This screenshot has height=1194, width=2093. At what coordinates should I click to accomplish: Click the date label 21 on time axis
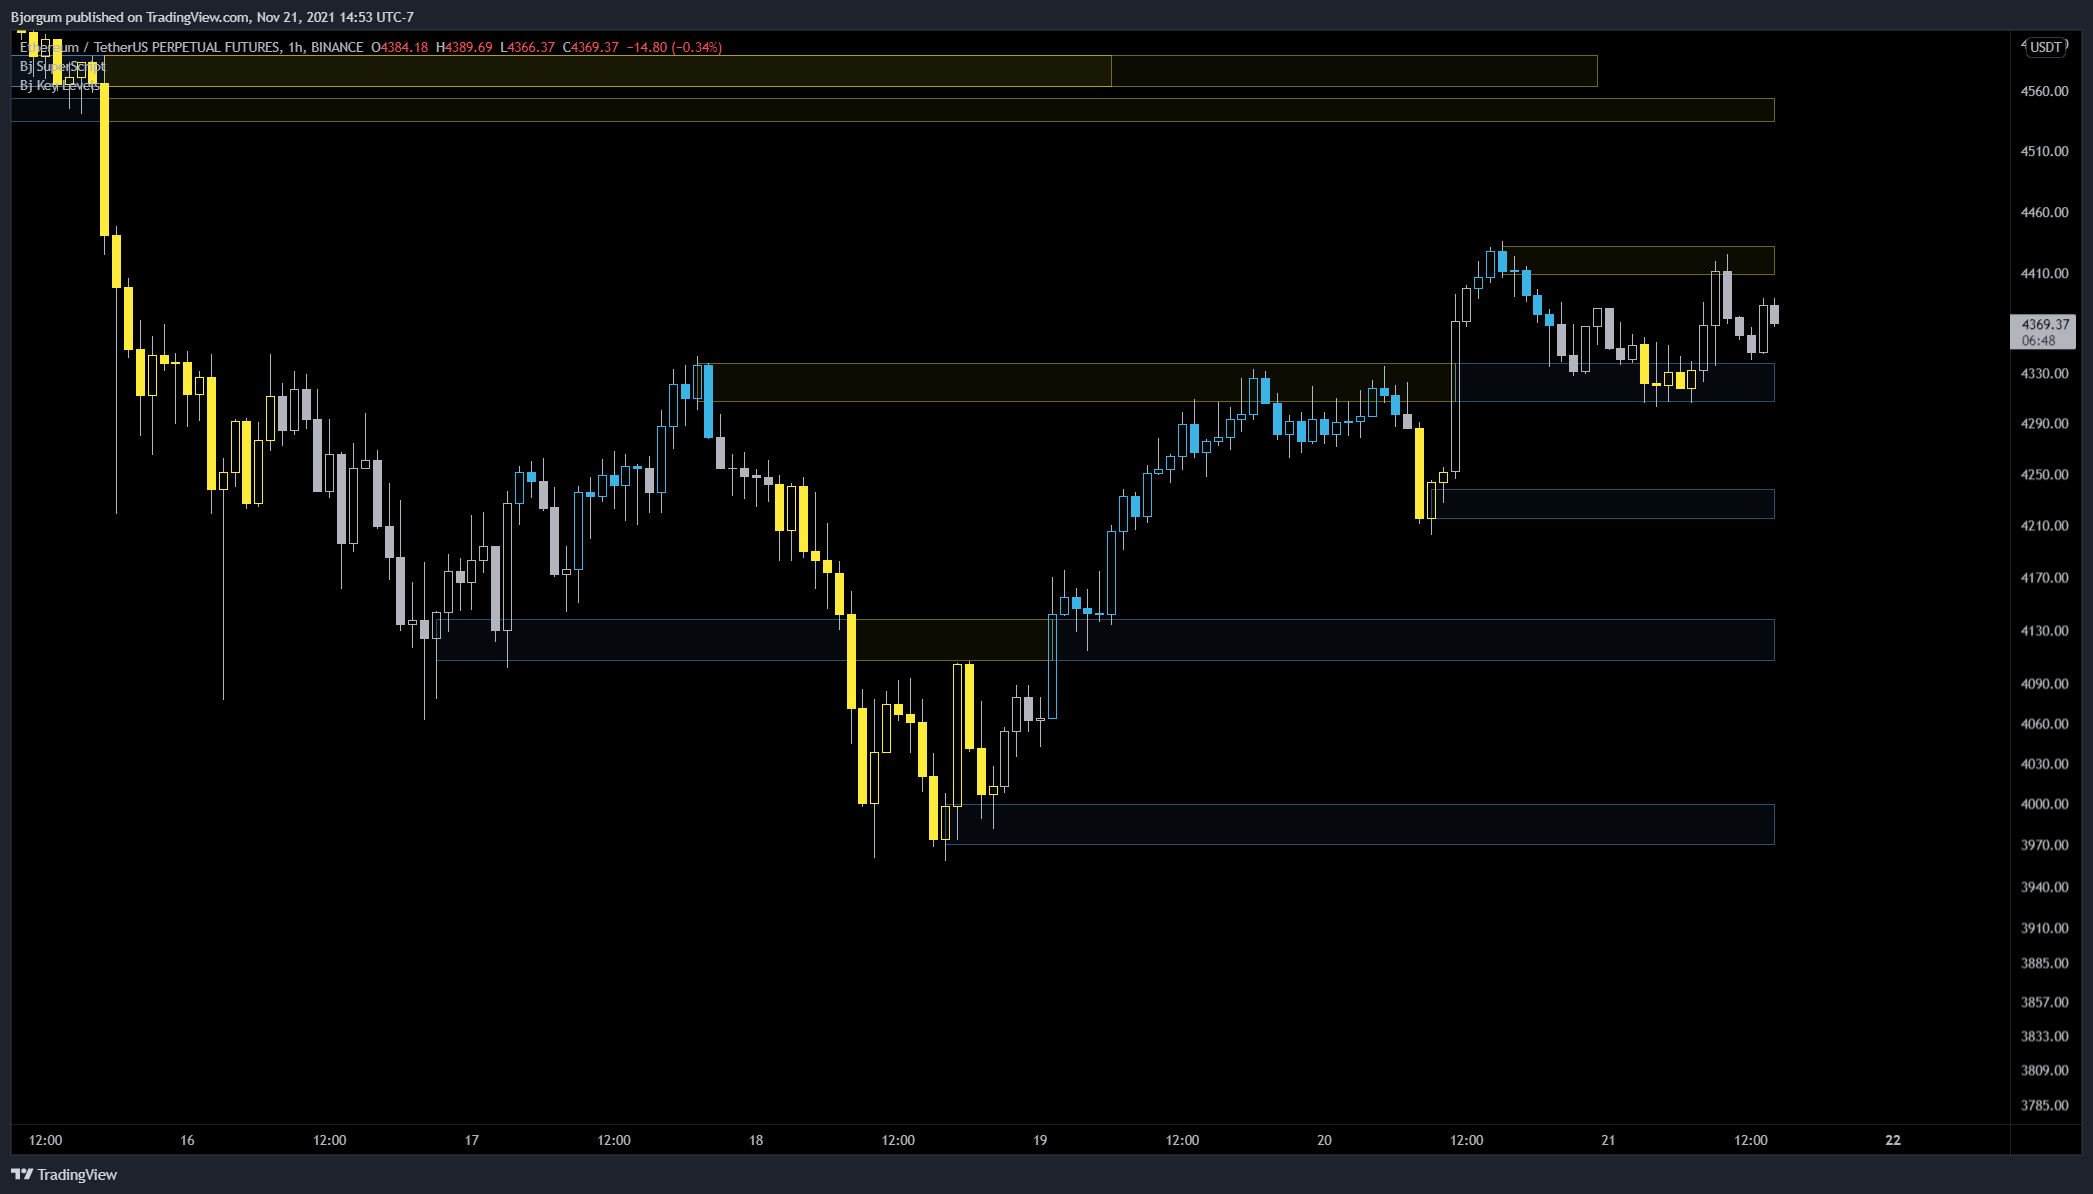[1608, 1140]
